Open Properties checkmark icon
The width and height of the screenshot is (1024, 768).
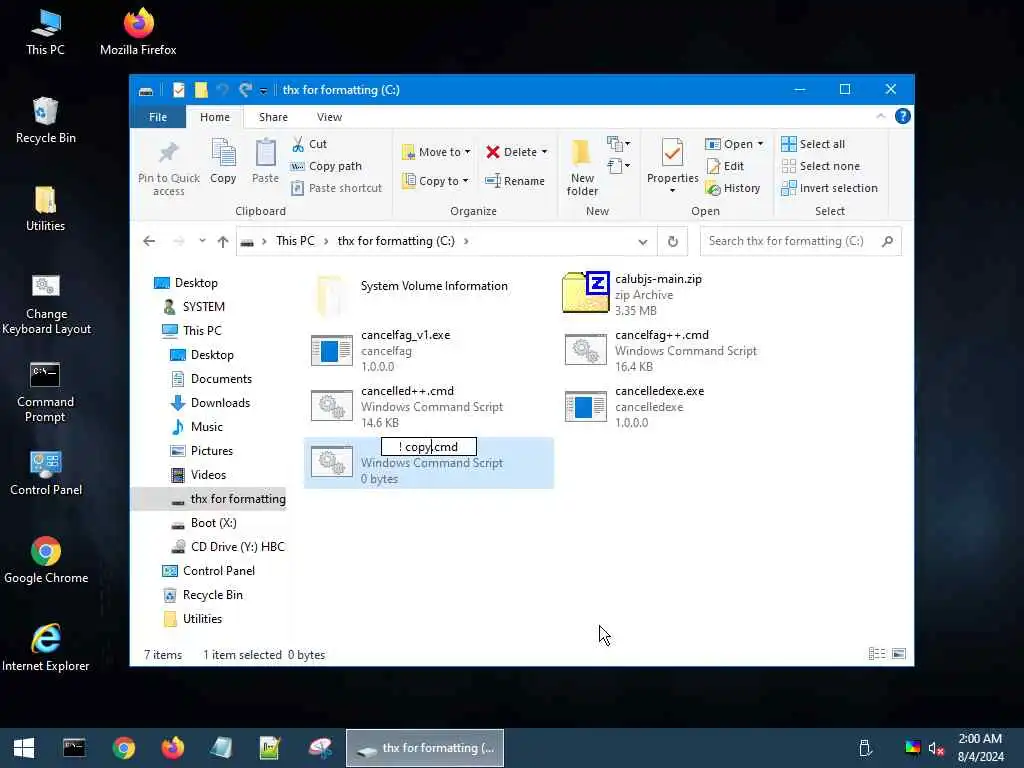[672, 153]
